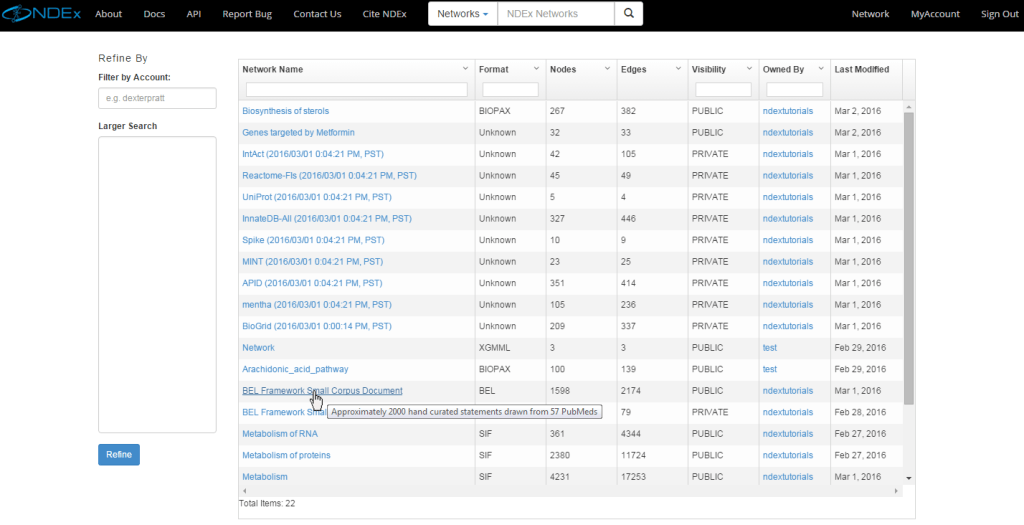Open owner ndextutorials in Metabolism of RNA row
The image size is (1024, 525).
click(x=788, y=434)
